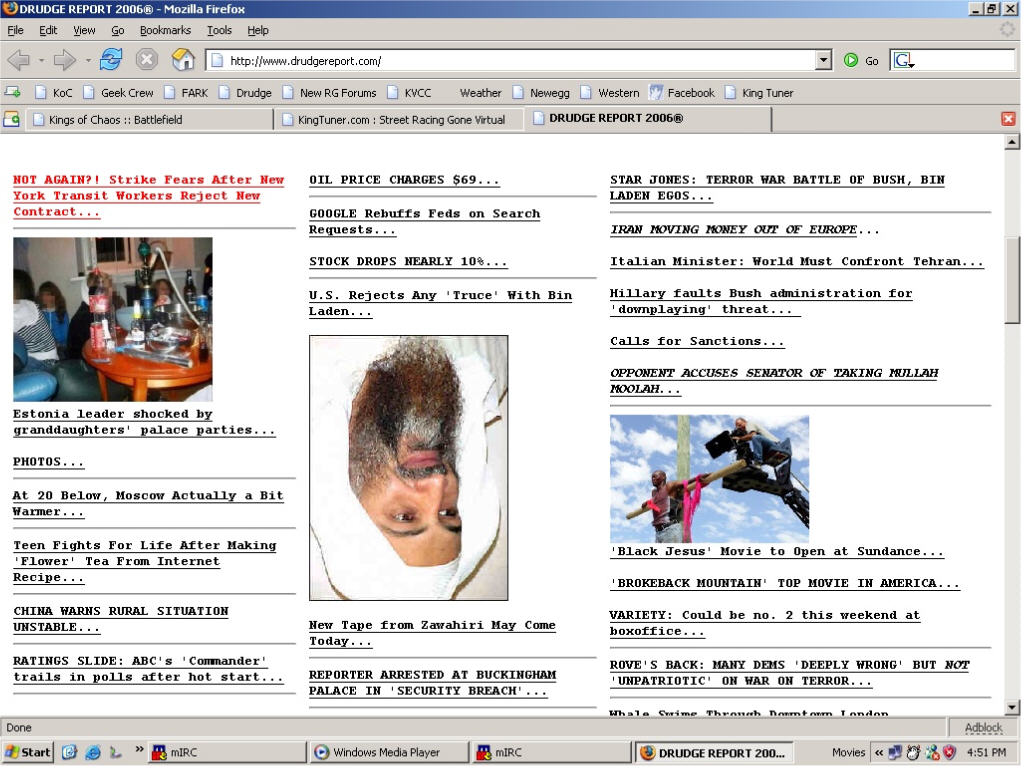Open the Edit menu
This screenshot has height=768, width=1024.
click(x=48, y=30)
